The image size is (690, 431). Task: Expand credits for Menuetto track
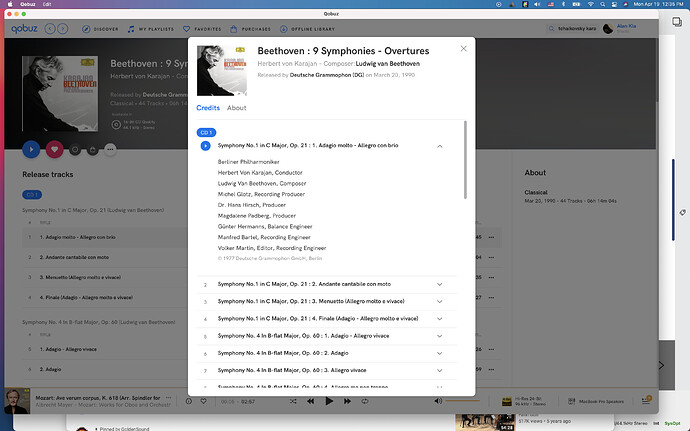tap(440, 302)
